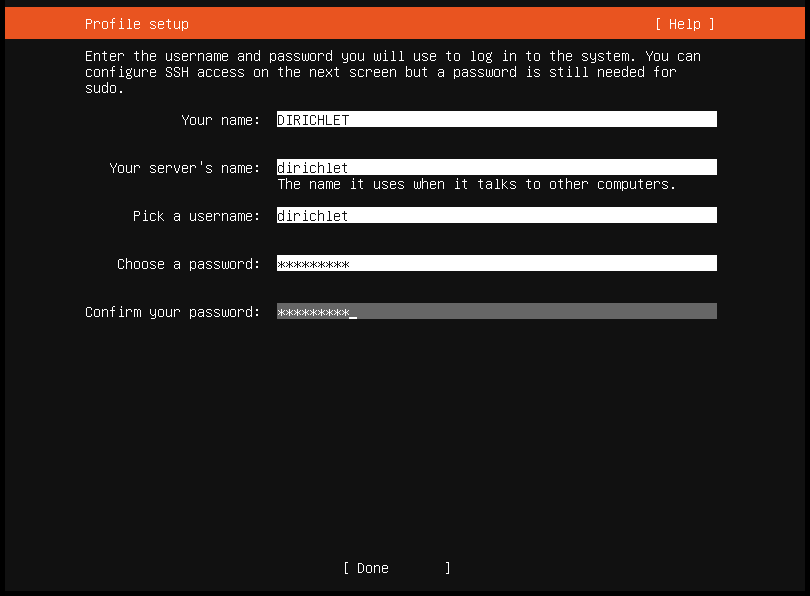Select the server's name input field
This screenshot has width=810, height=596.
pyautogui.click(x=496, y=167)
